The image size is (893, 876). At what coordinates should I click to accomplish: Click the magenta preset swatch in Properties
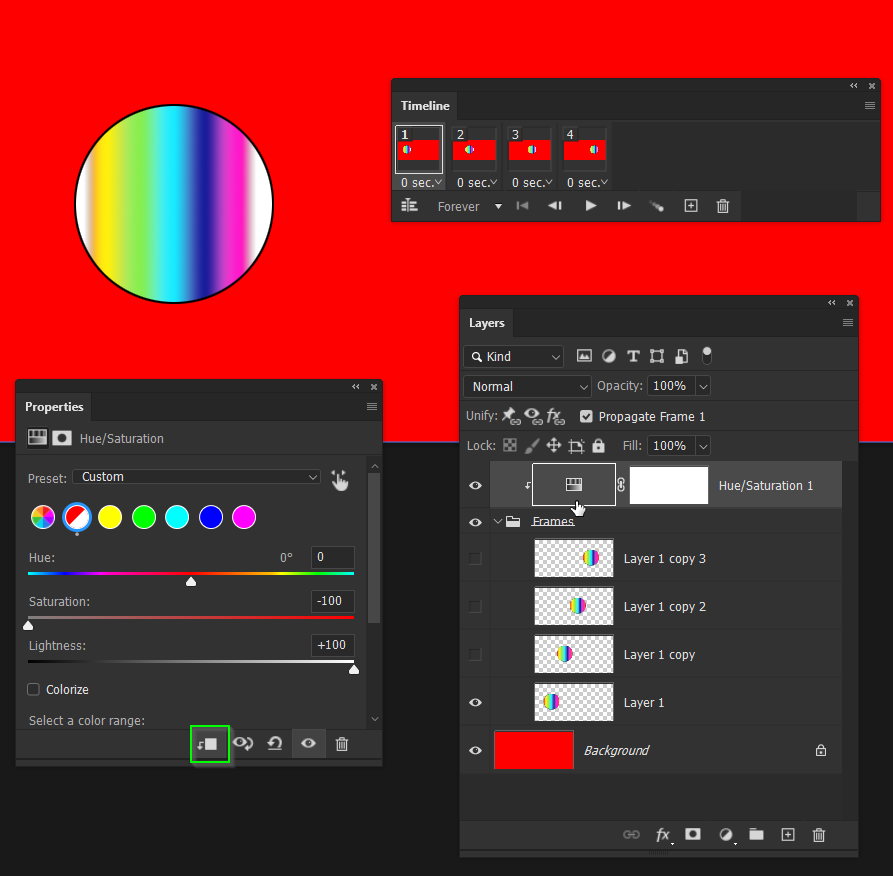click(243, 517)
